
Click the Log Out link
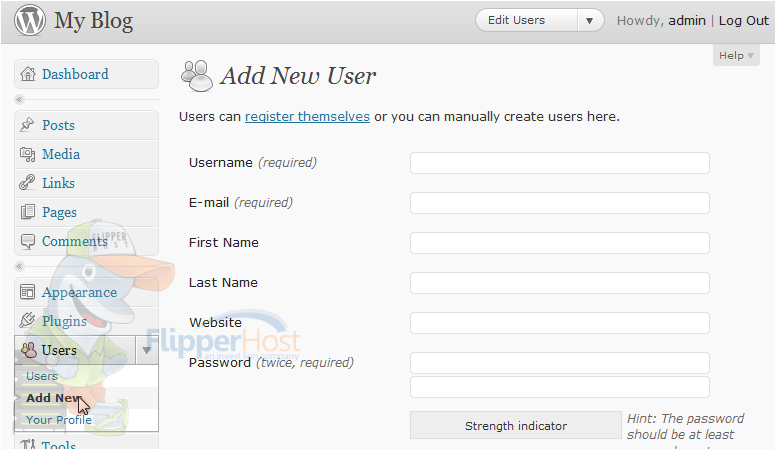743,21
